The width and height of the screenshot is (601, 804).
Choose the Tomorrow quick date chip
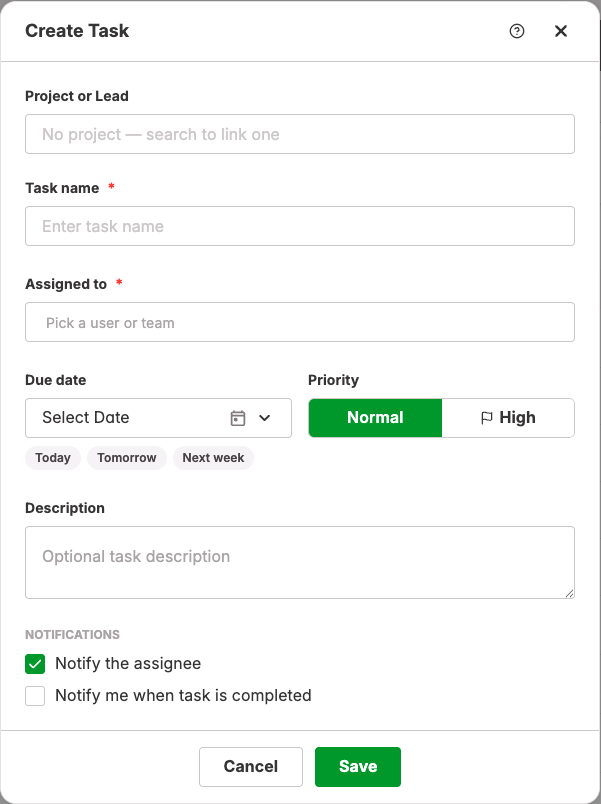coord(127,458)
